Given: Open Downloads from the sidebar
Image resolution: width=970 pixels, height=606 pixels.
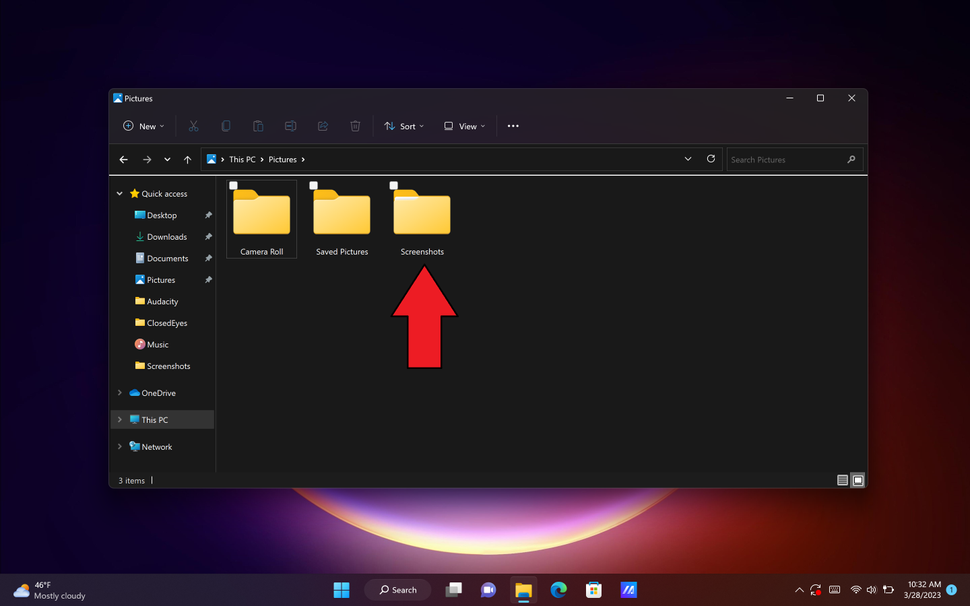Looking at the screenshot, I should pos(165,236).
